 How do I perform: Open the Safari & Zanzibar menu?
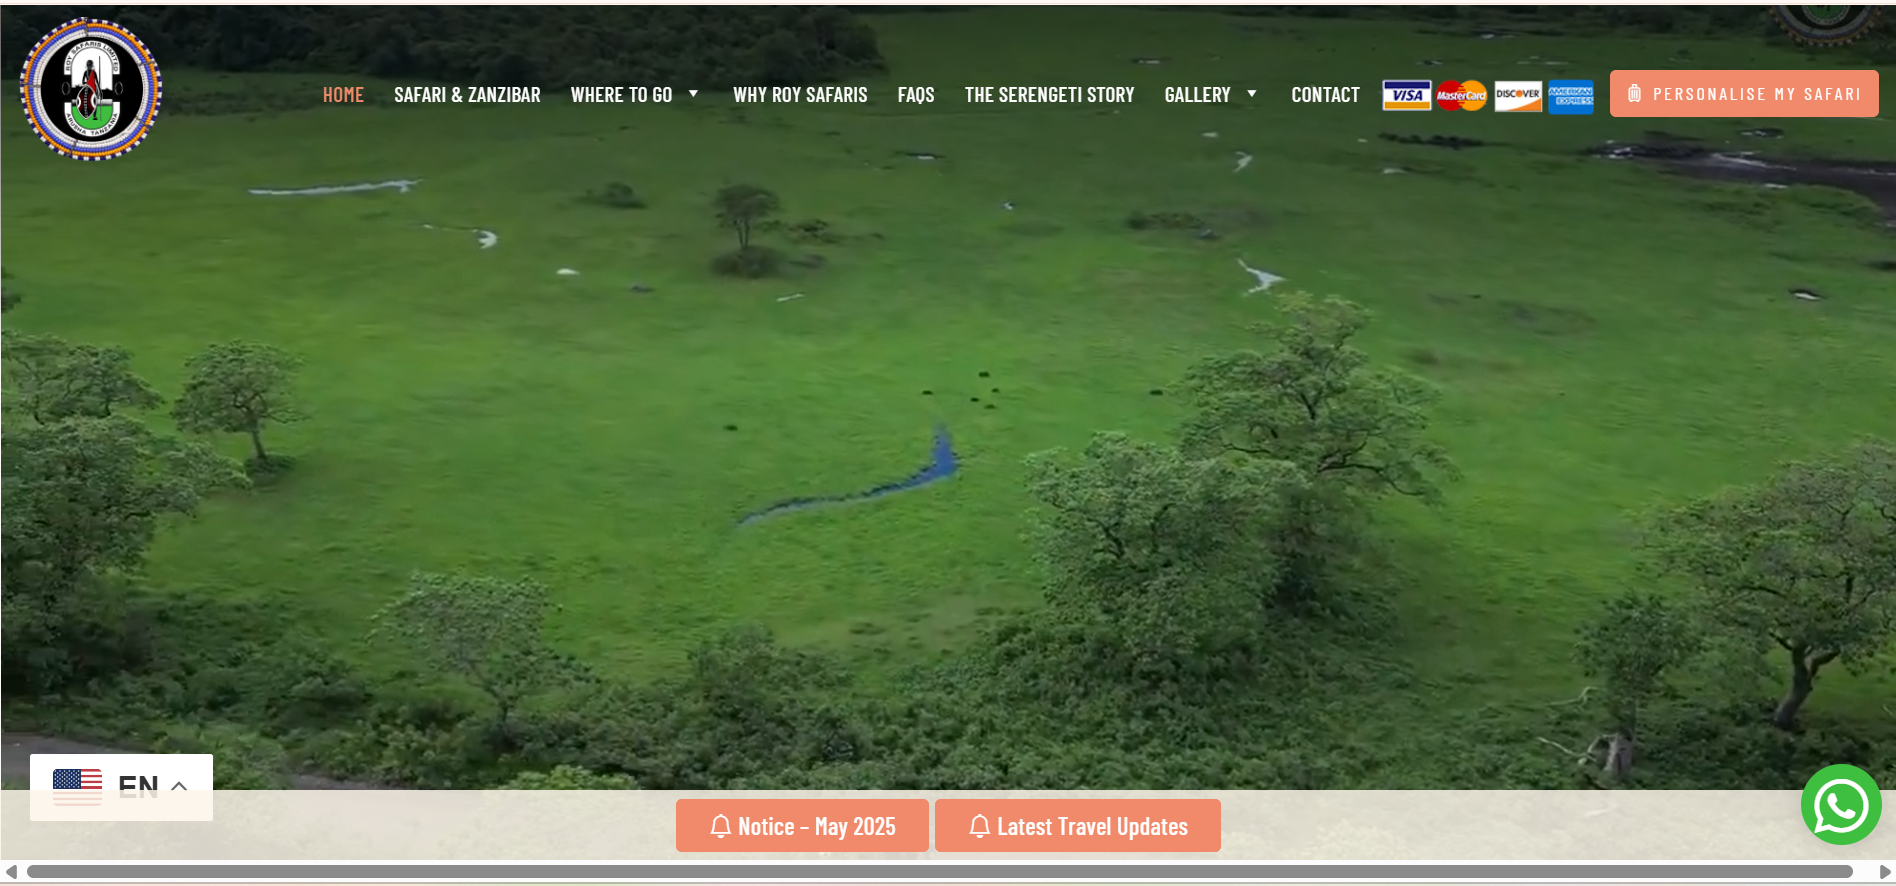(467, 95)
